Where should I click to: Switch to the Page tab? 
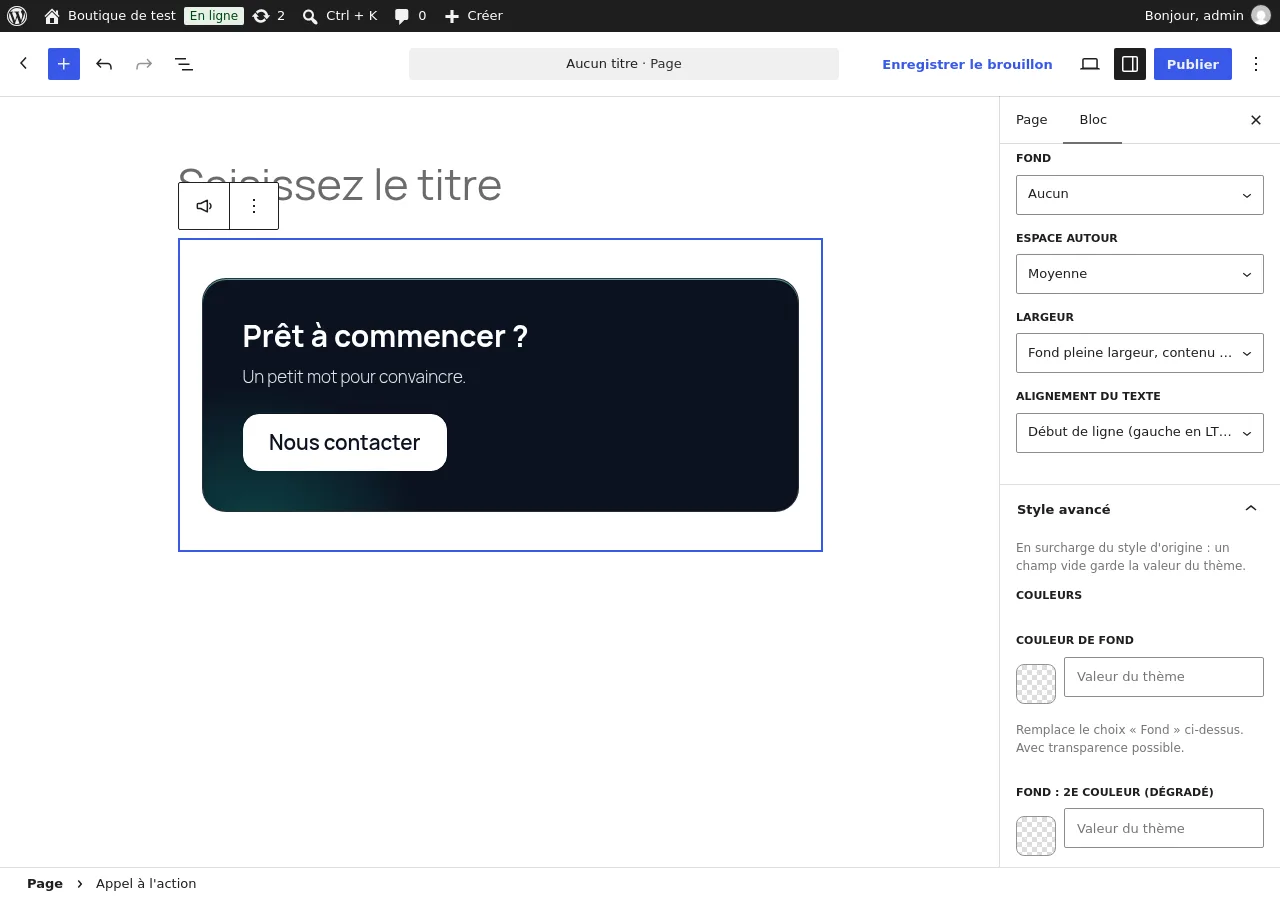(x=1032, y=120)
